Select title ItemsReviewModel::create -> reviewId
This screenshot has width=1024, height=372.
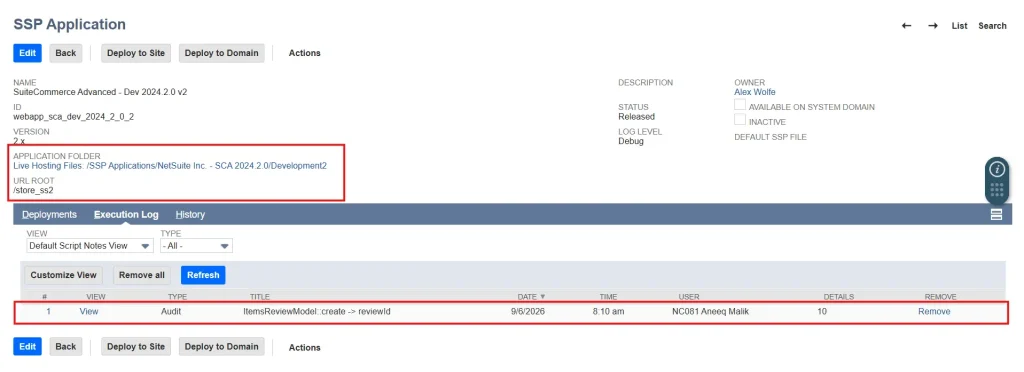[x=316, y=311]
